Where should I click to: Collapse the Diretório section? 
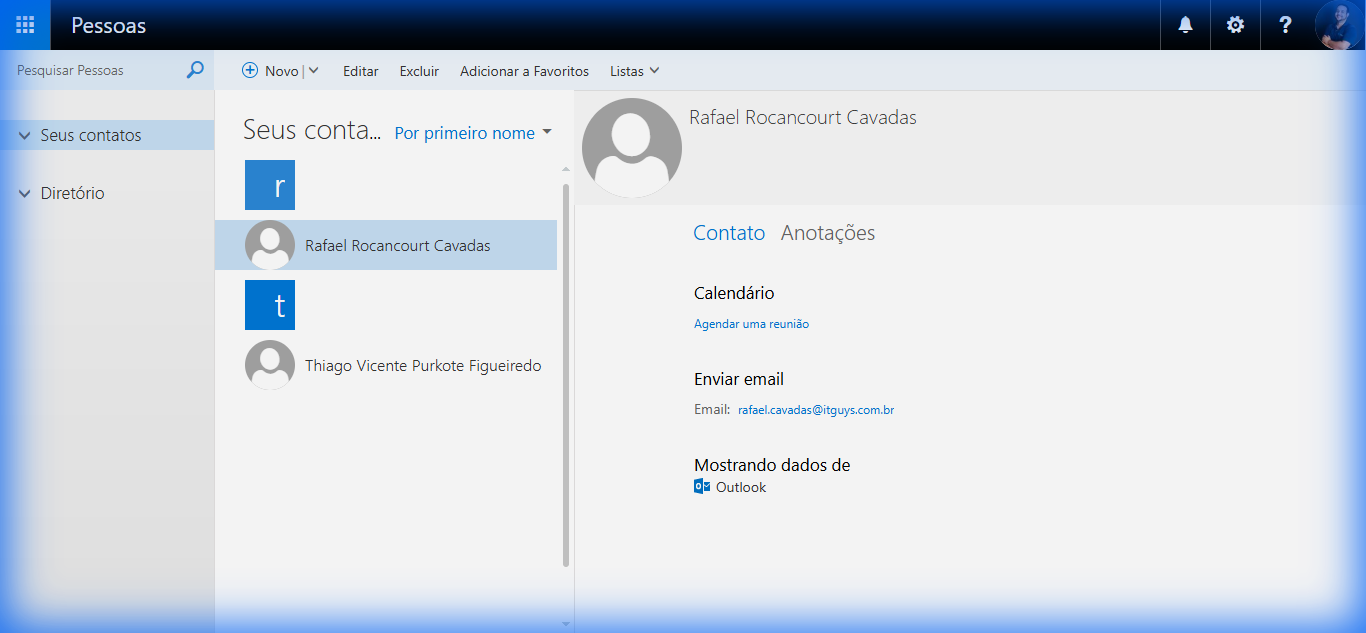point(22,193)
